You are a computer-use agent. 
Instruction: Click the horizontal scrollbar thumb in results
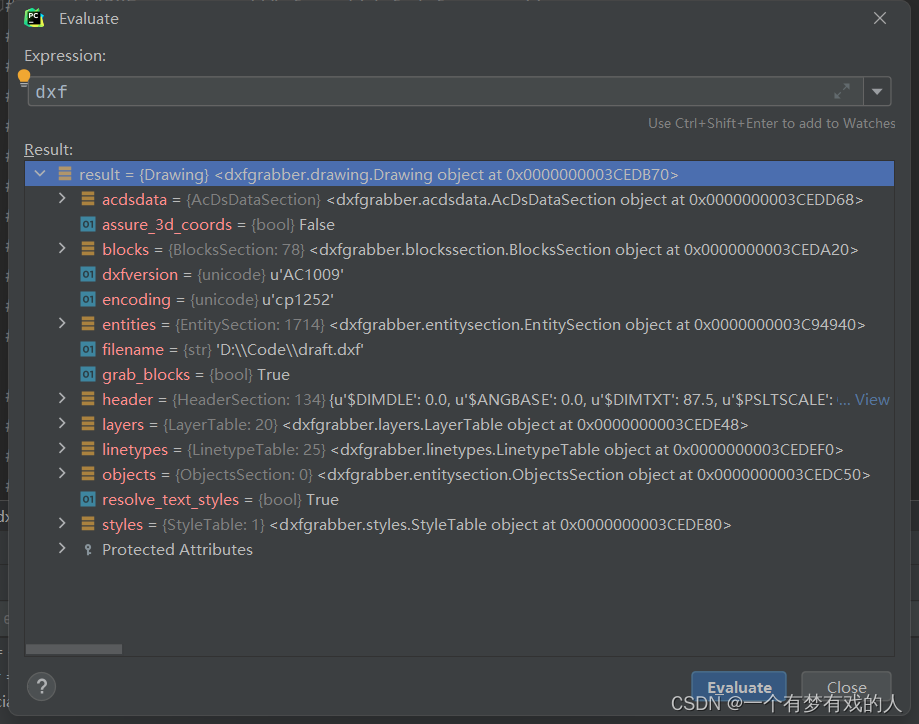[x=74, y=649]
